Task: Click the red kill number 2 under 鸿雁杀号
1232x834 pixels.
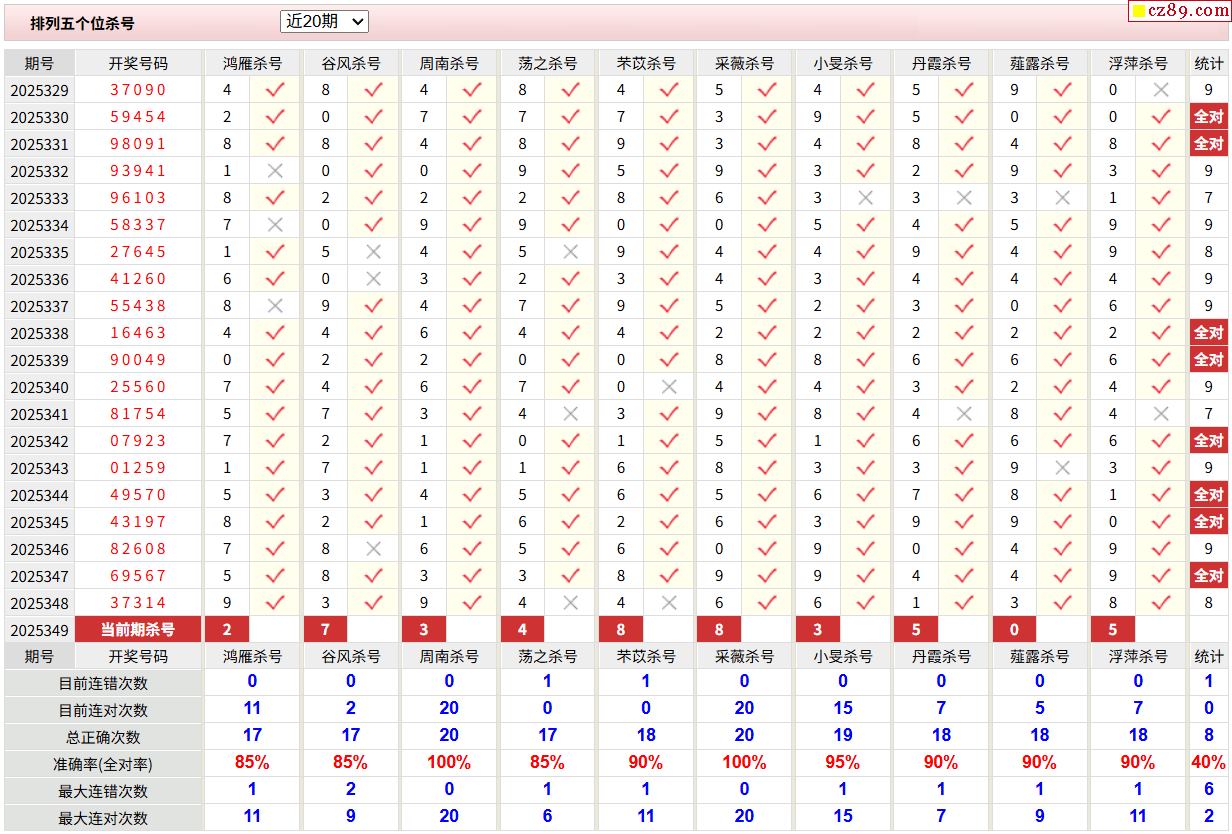Action: 228,629
